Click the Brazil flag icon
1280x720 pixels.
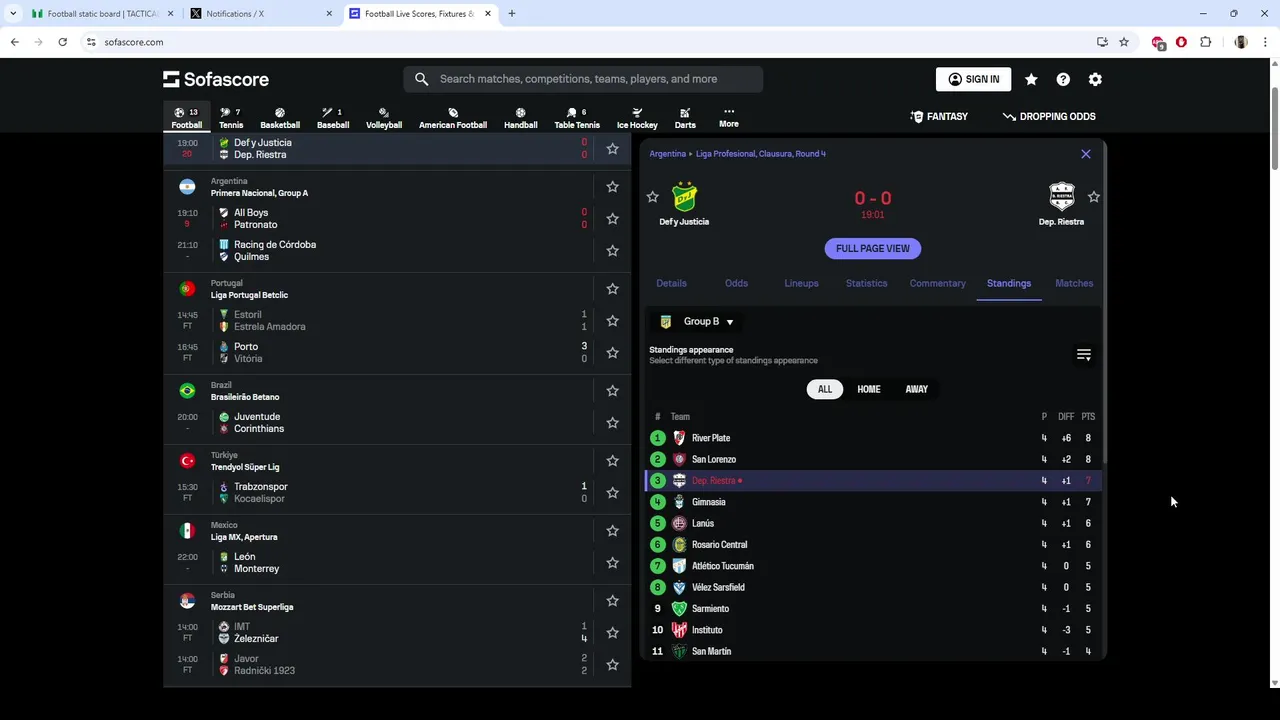coord(187,391)
